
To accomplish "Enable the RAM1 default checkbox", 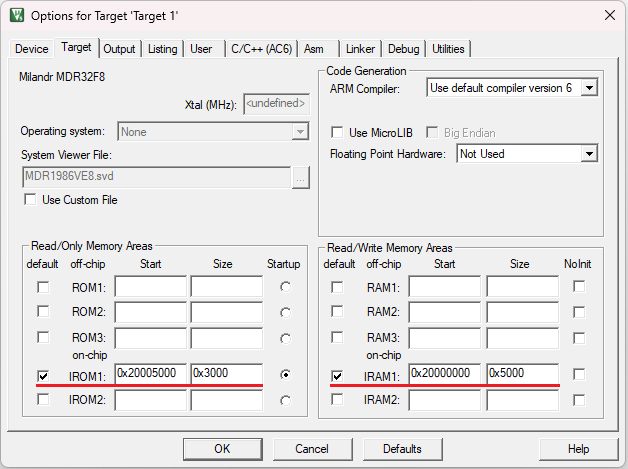I will (x=337, y=287).
